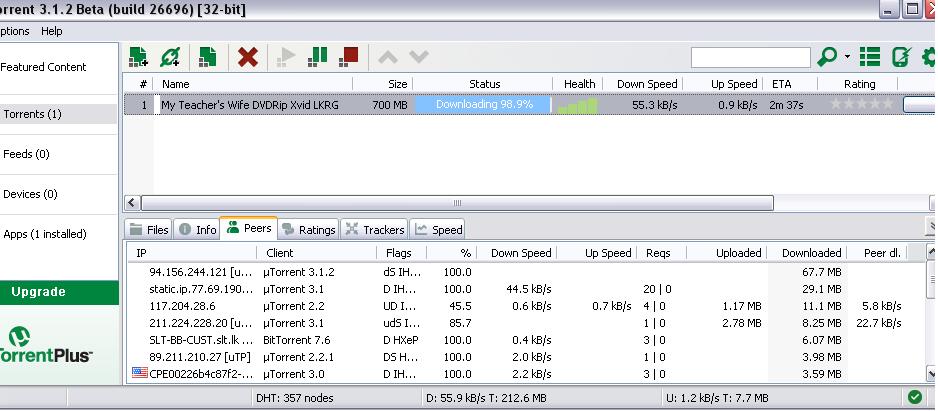Sort peers by Reqs column header
The width and height of the screenshot is (938, 411).
662,252
